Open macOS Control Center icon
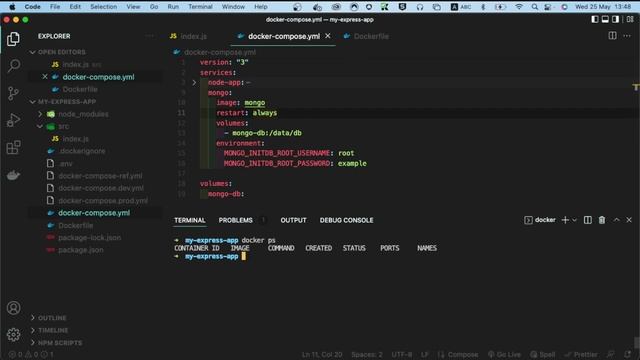 pos(548,7)
